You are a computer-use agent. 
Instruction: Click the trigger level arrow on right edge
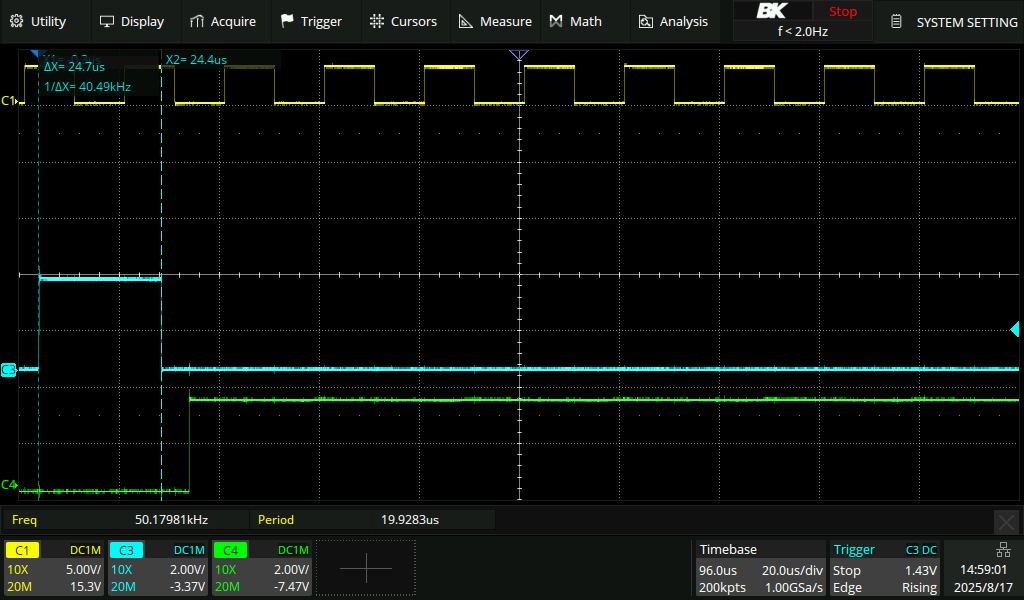[x=1014, y=329]
